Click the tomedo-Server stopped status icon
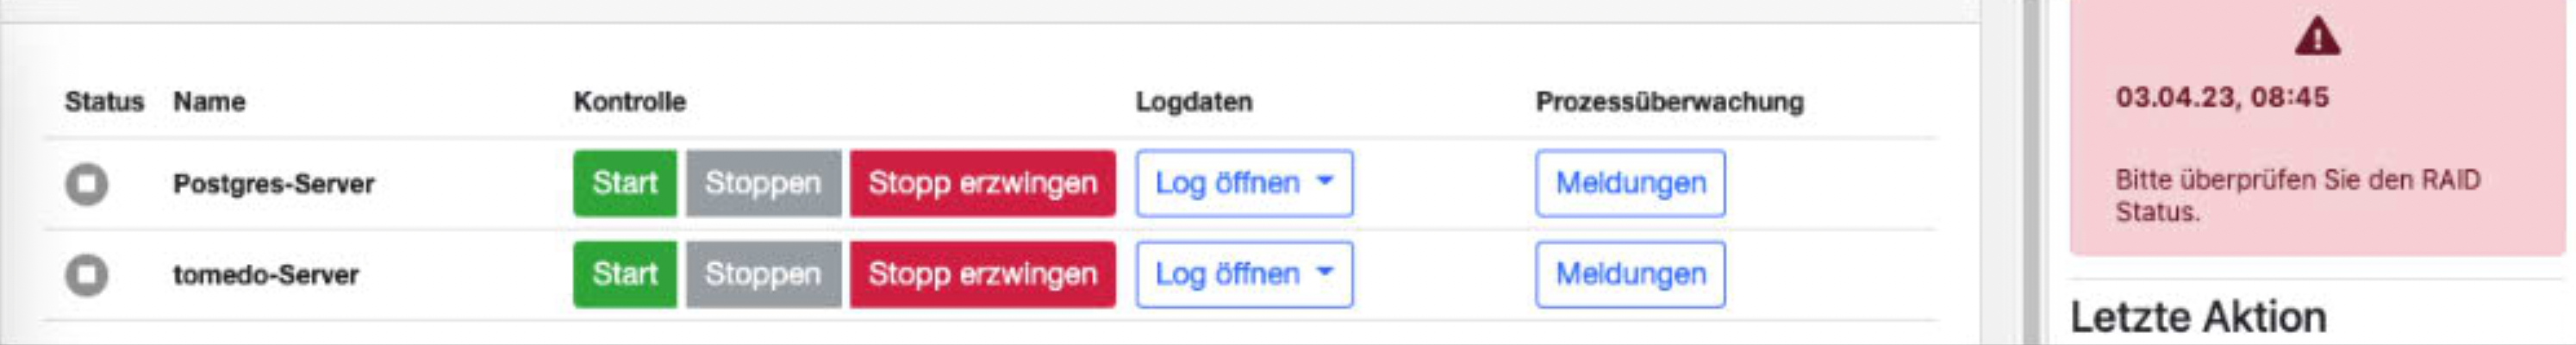 pyautogui.click(x=87, y=275)
